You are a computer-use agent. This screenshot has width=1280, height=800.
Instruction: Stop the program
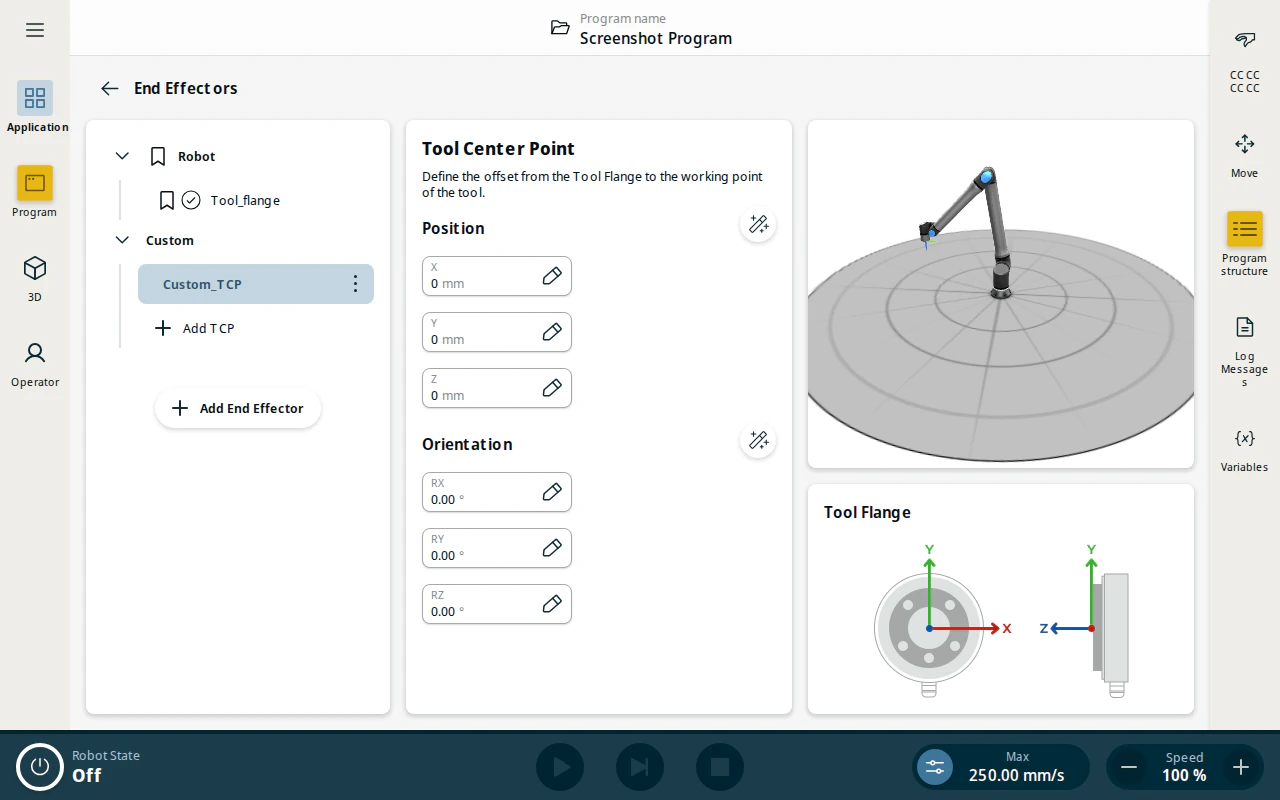720,767
